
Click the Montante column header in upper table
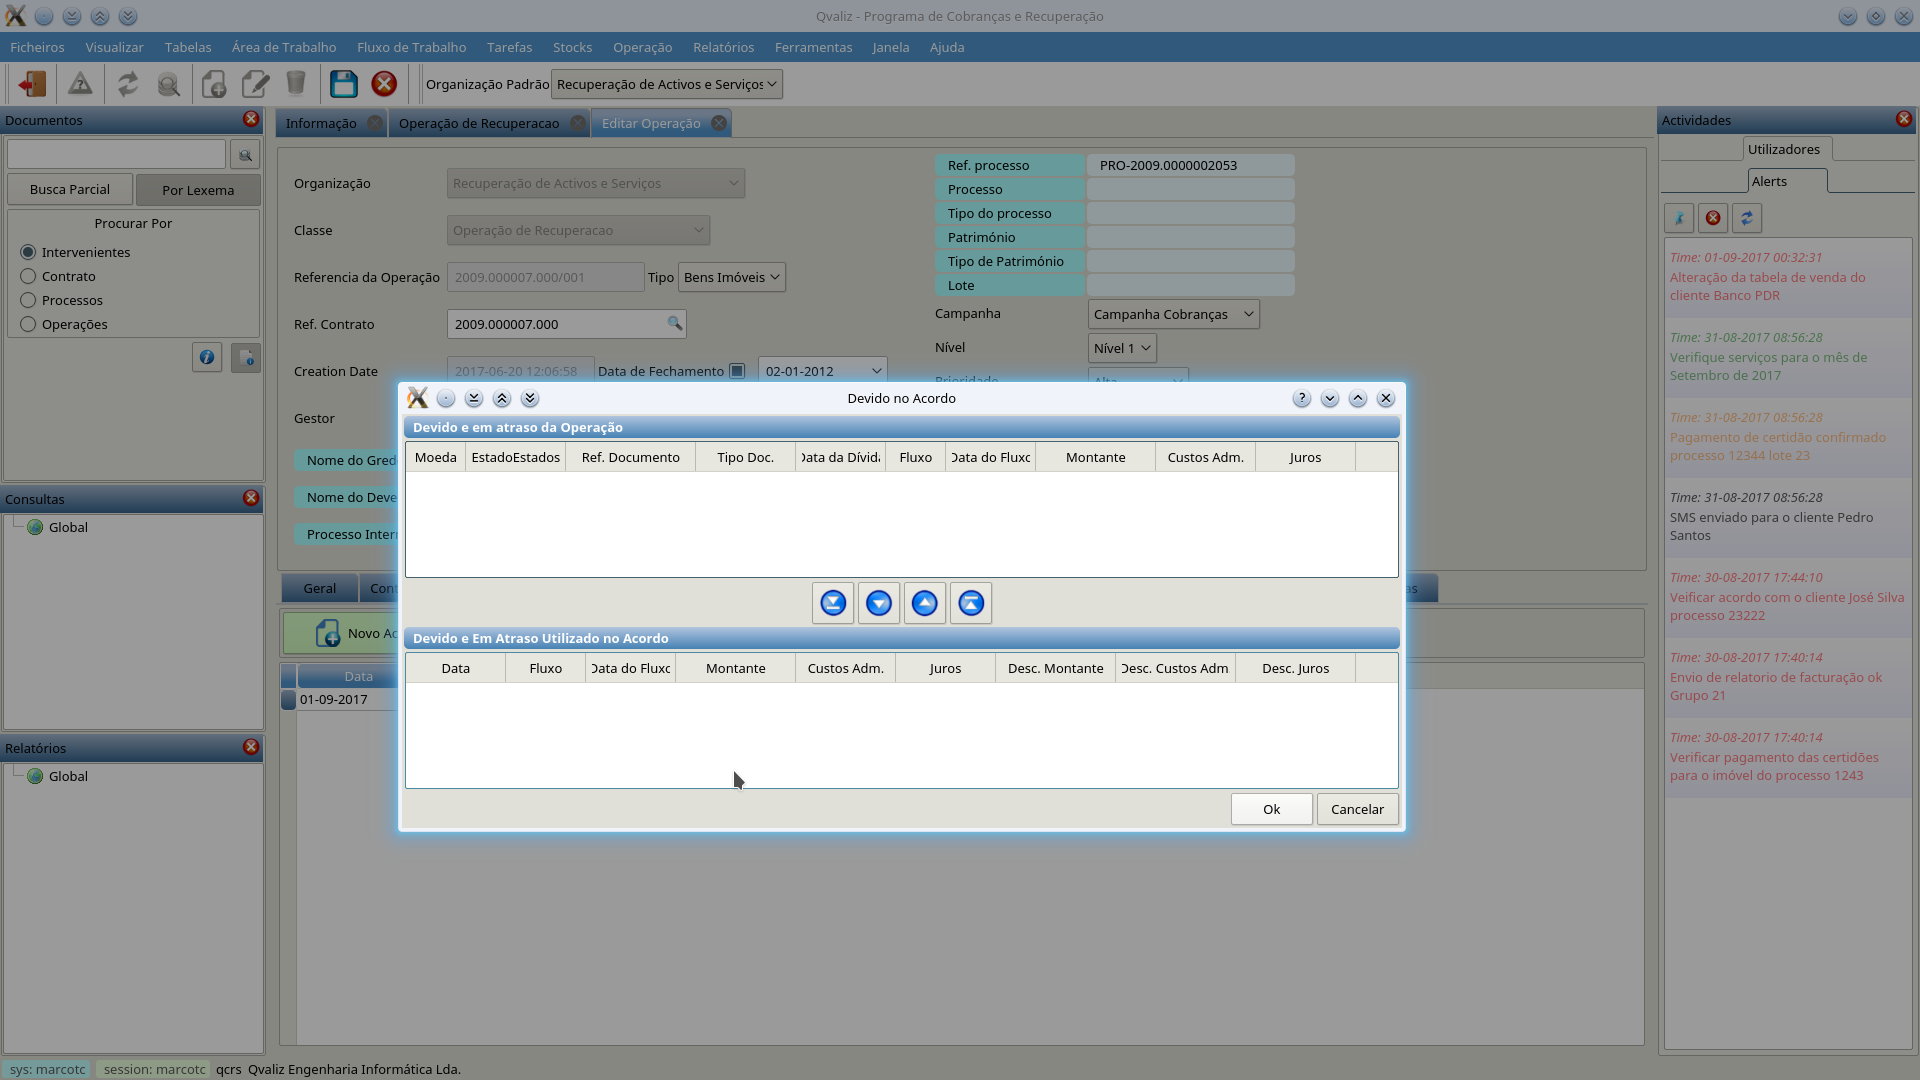coord(1095,457)
